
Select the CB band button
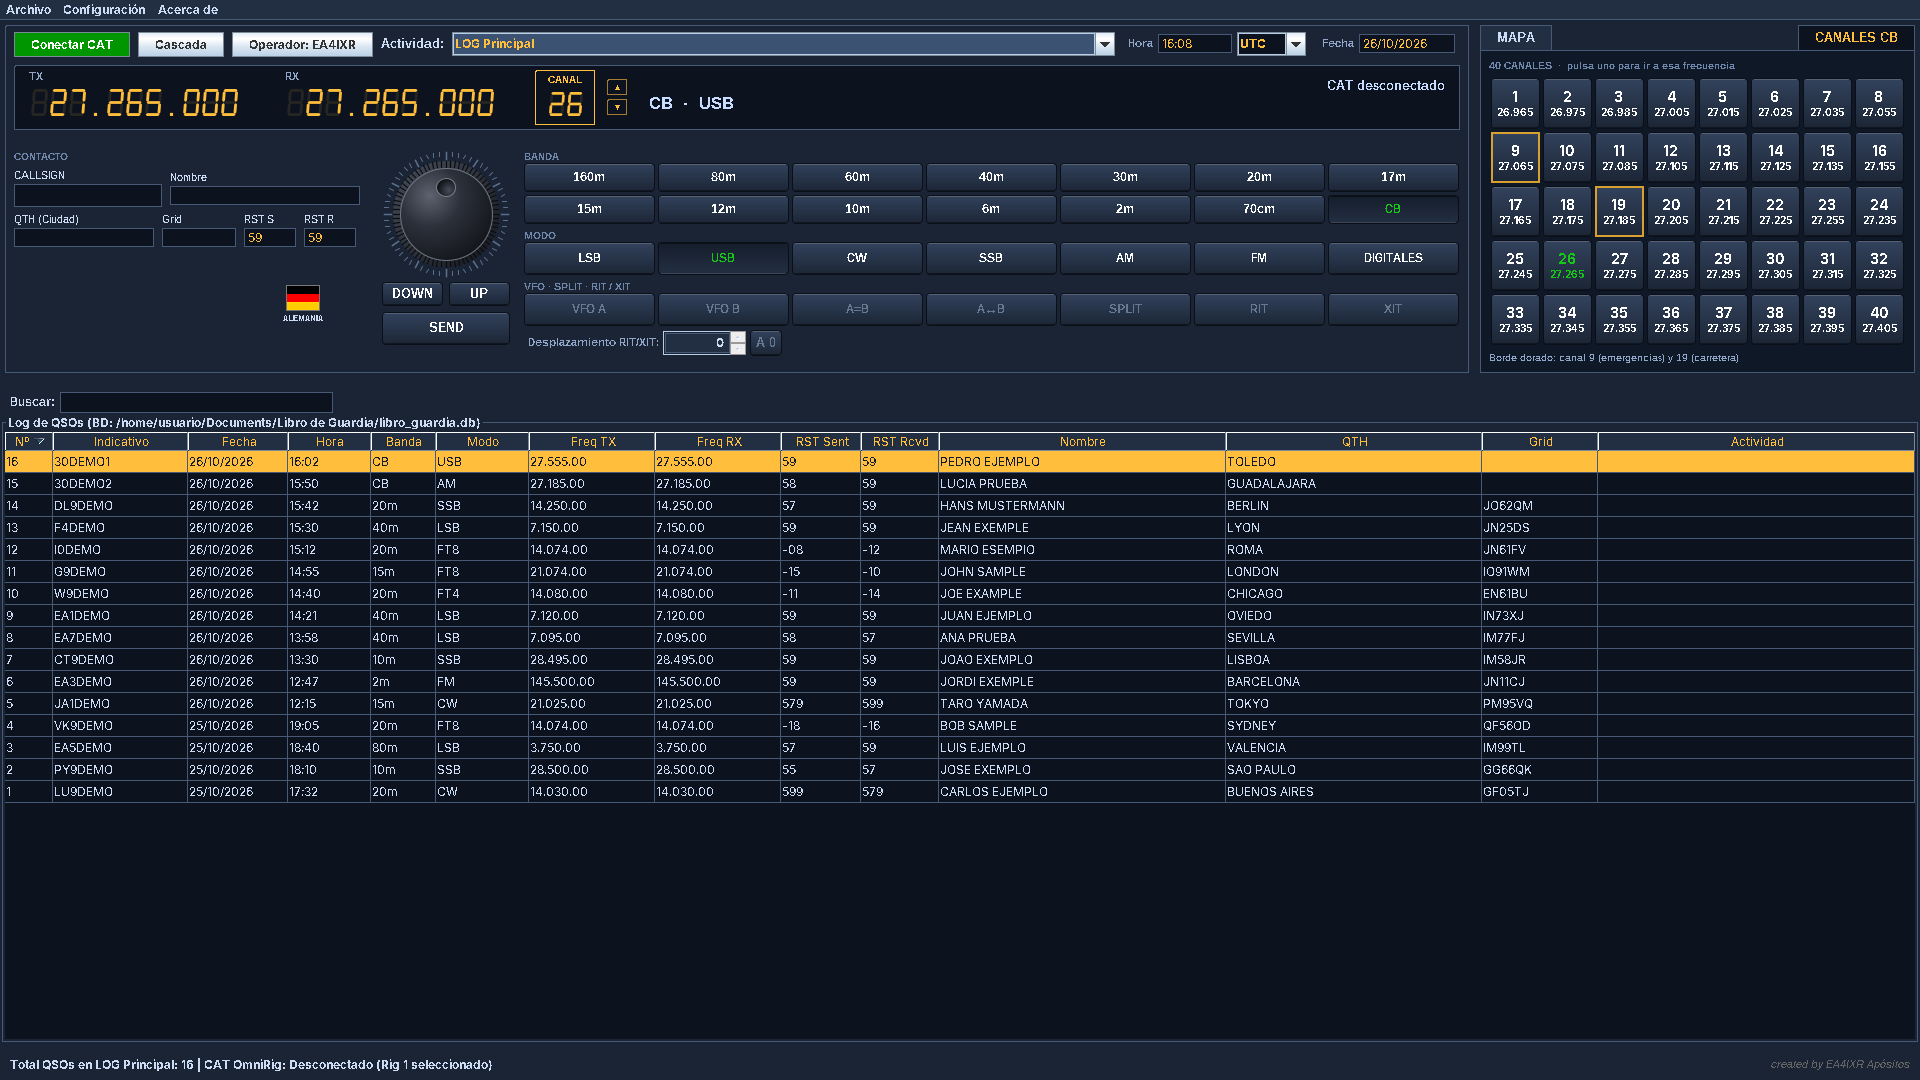pyautogui.click(x=1393, y=209)
